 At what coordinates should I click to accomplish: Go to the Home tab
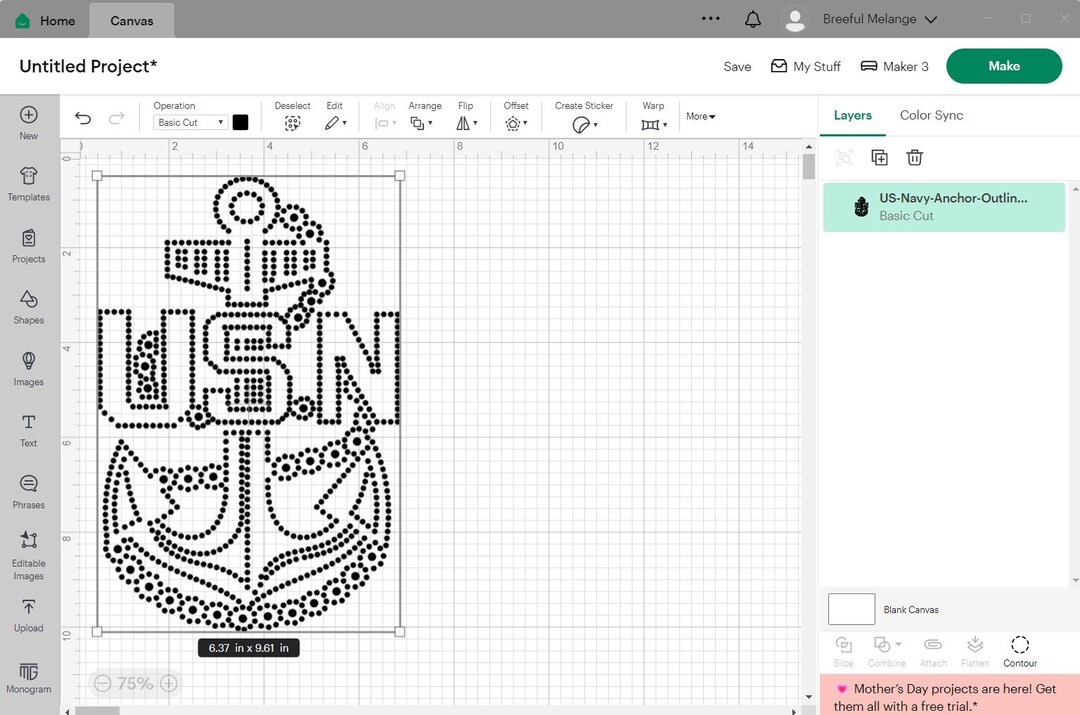click(44, 20)
